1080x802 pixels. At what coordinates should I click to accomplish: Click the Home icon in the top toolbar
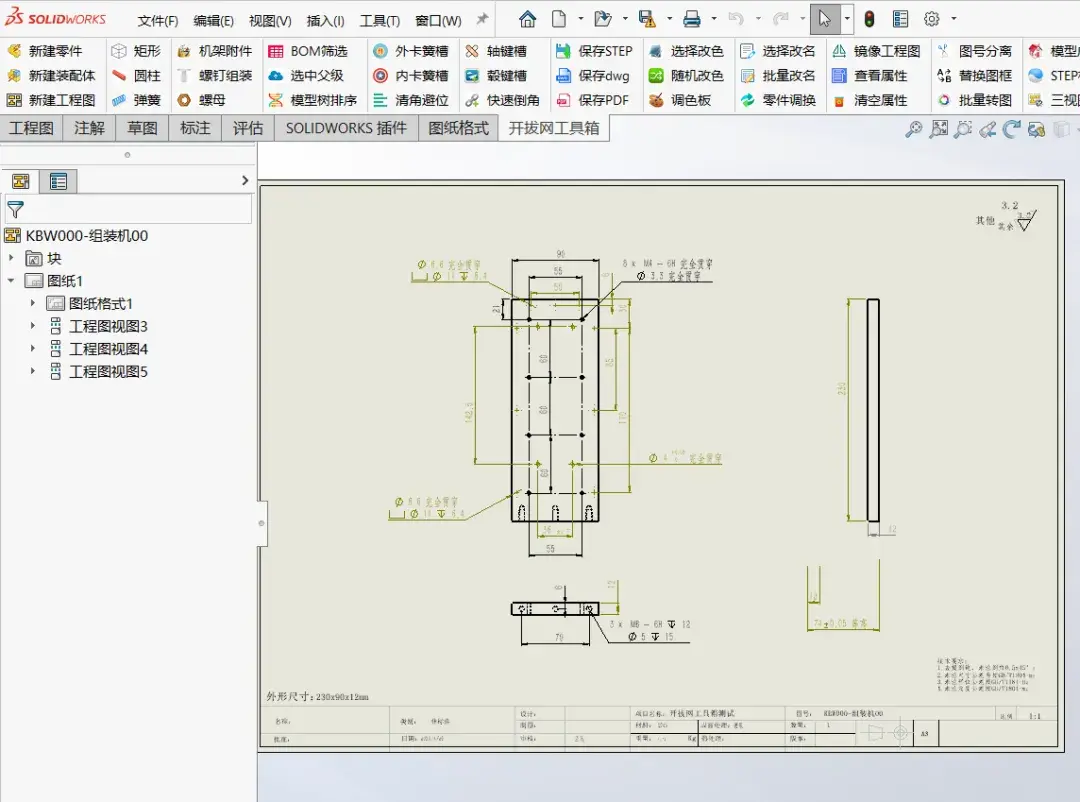pyautogui.click(x=527, y=19)
